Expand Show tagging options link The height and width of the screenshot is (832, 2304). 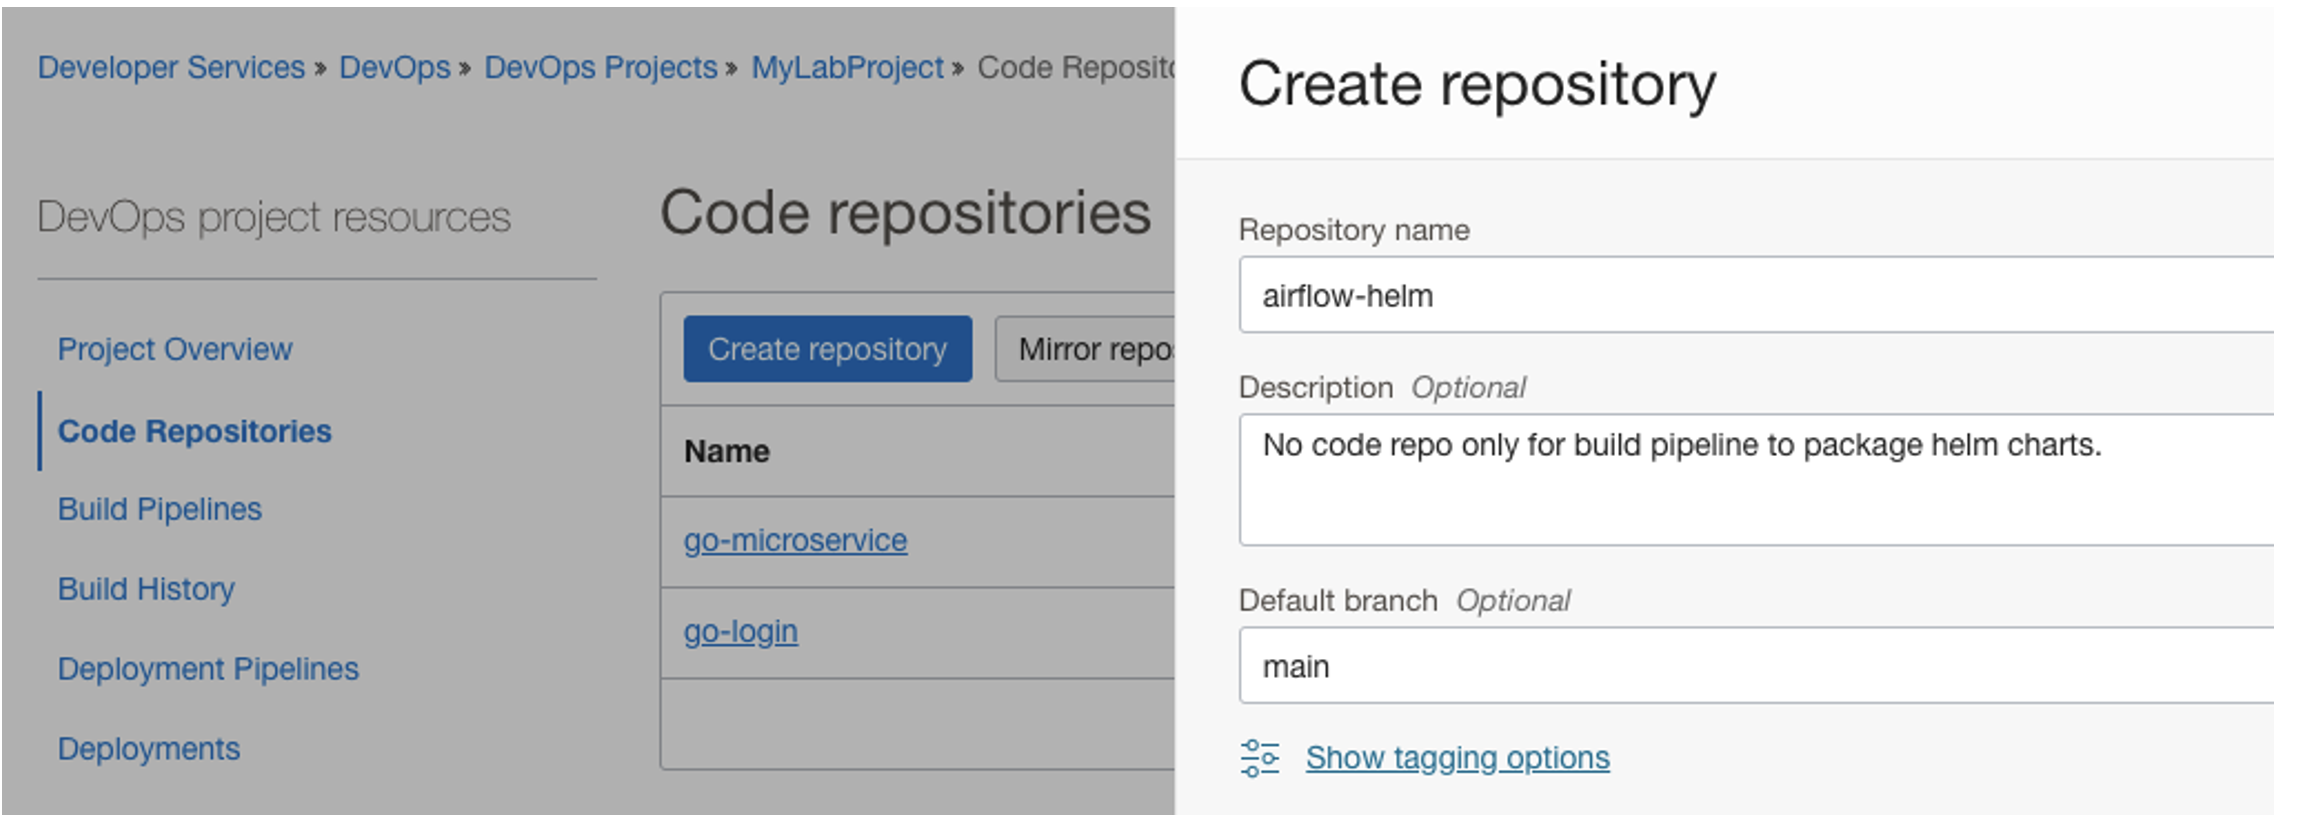click(x=1457, y=758)
